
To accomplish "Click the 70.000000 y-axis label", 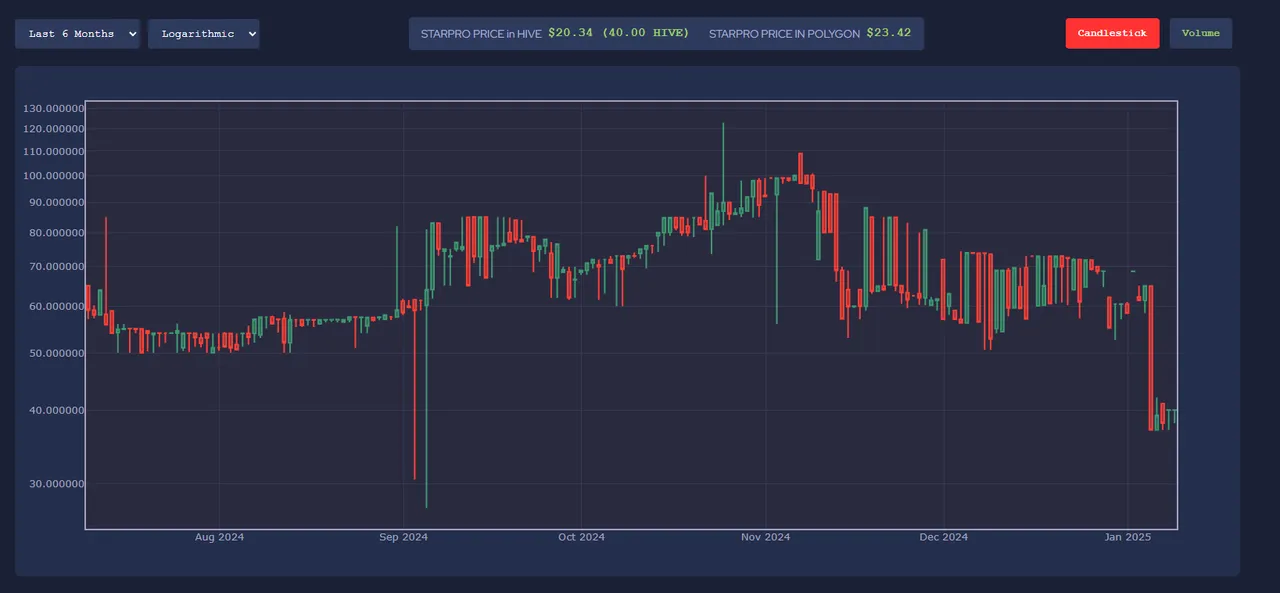I will tap(55, 267).
